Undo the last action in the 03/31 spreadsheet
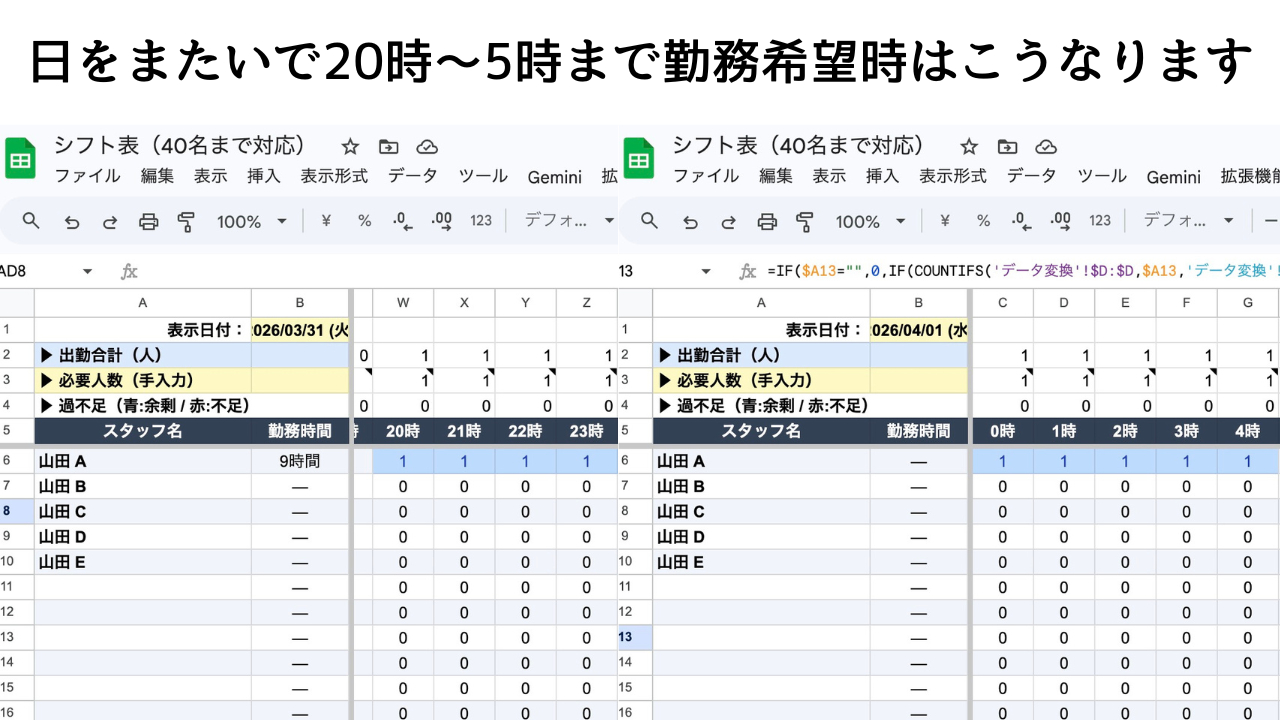The height and width of the screenshot is (720, 1280). [x=71, y=222]
